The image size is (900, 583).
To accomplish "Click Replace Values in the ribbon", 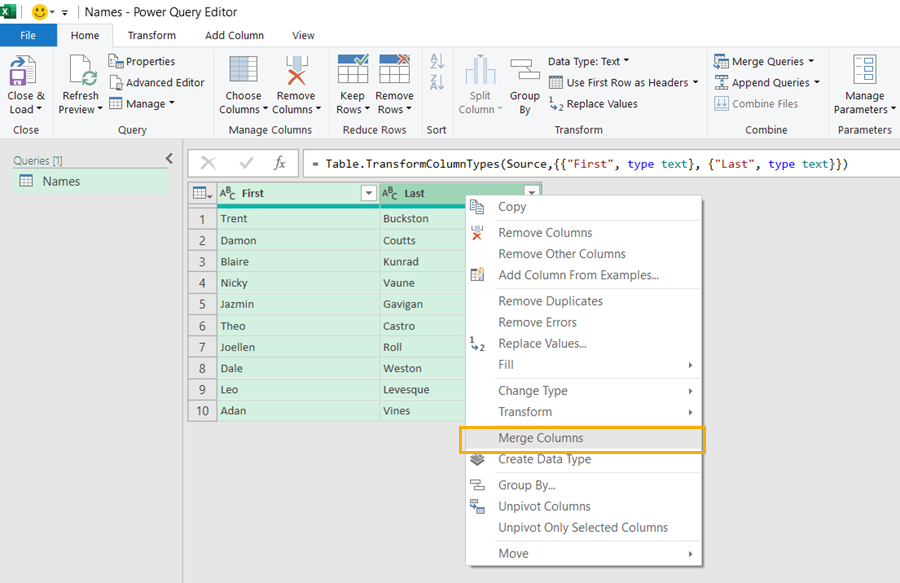I will (x=593, y=104).
